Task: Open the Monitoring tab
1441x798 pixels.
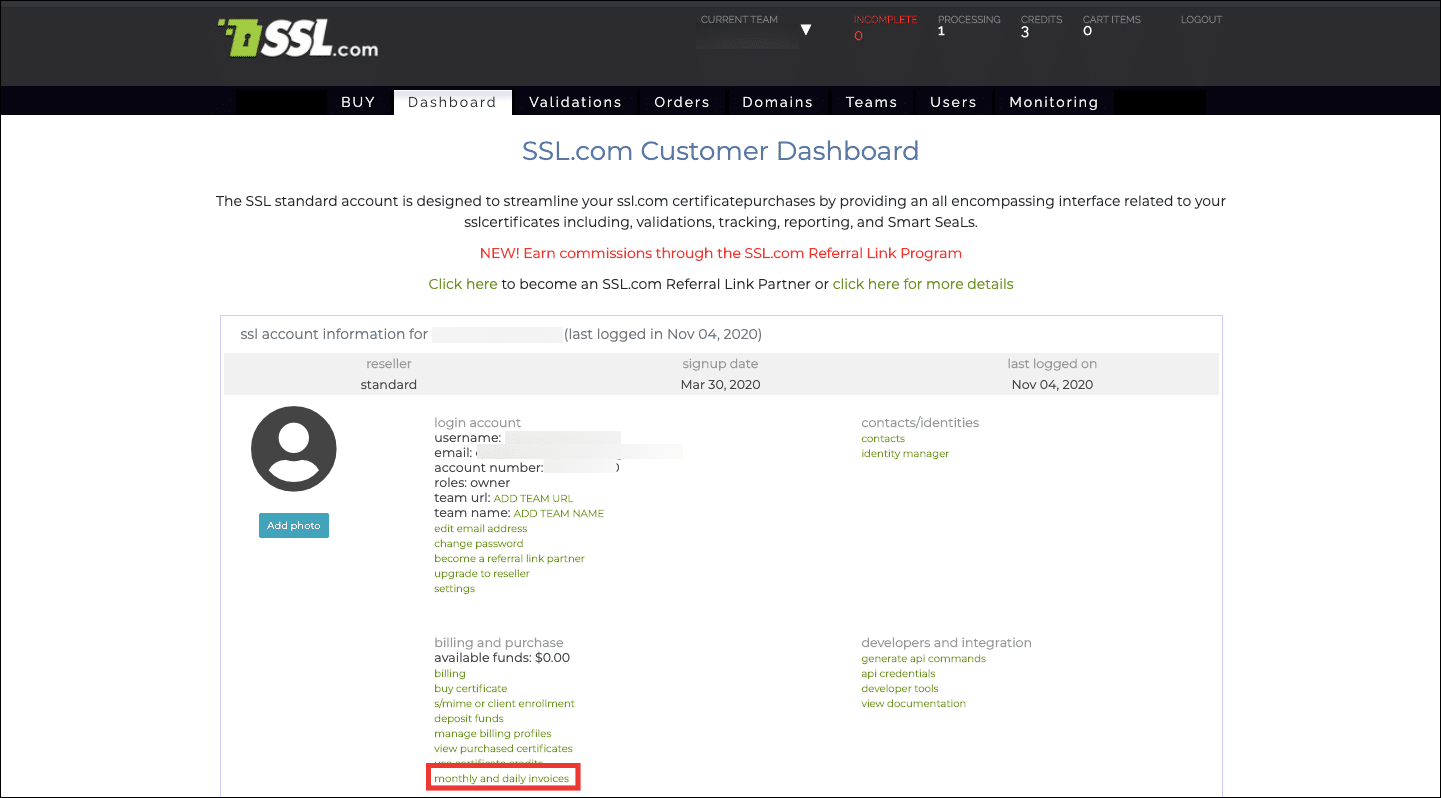Action: tap(1053, 102)
